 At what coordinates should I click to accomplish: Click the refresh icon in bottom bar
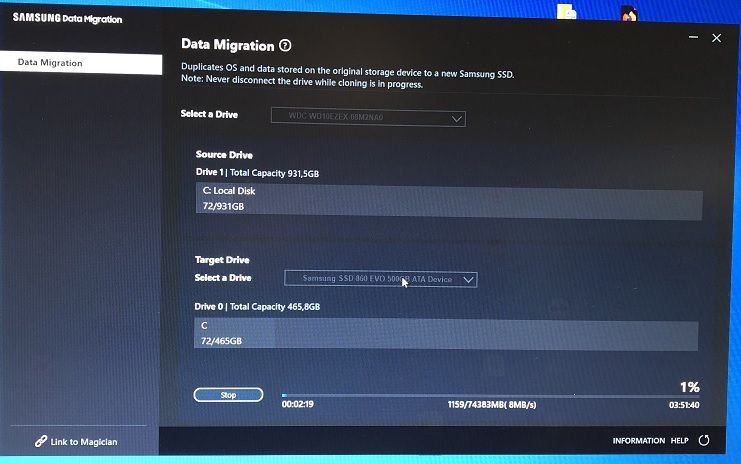point(704,440)
